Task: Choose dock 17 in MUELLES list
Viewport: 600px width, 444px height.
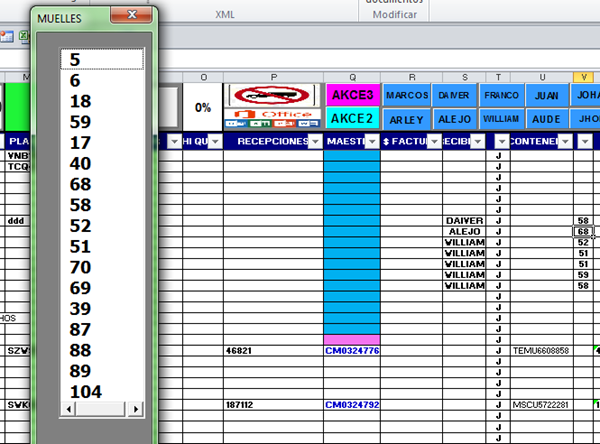Action: (x=102, y=143)
